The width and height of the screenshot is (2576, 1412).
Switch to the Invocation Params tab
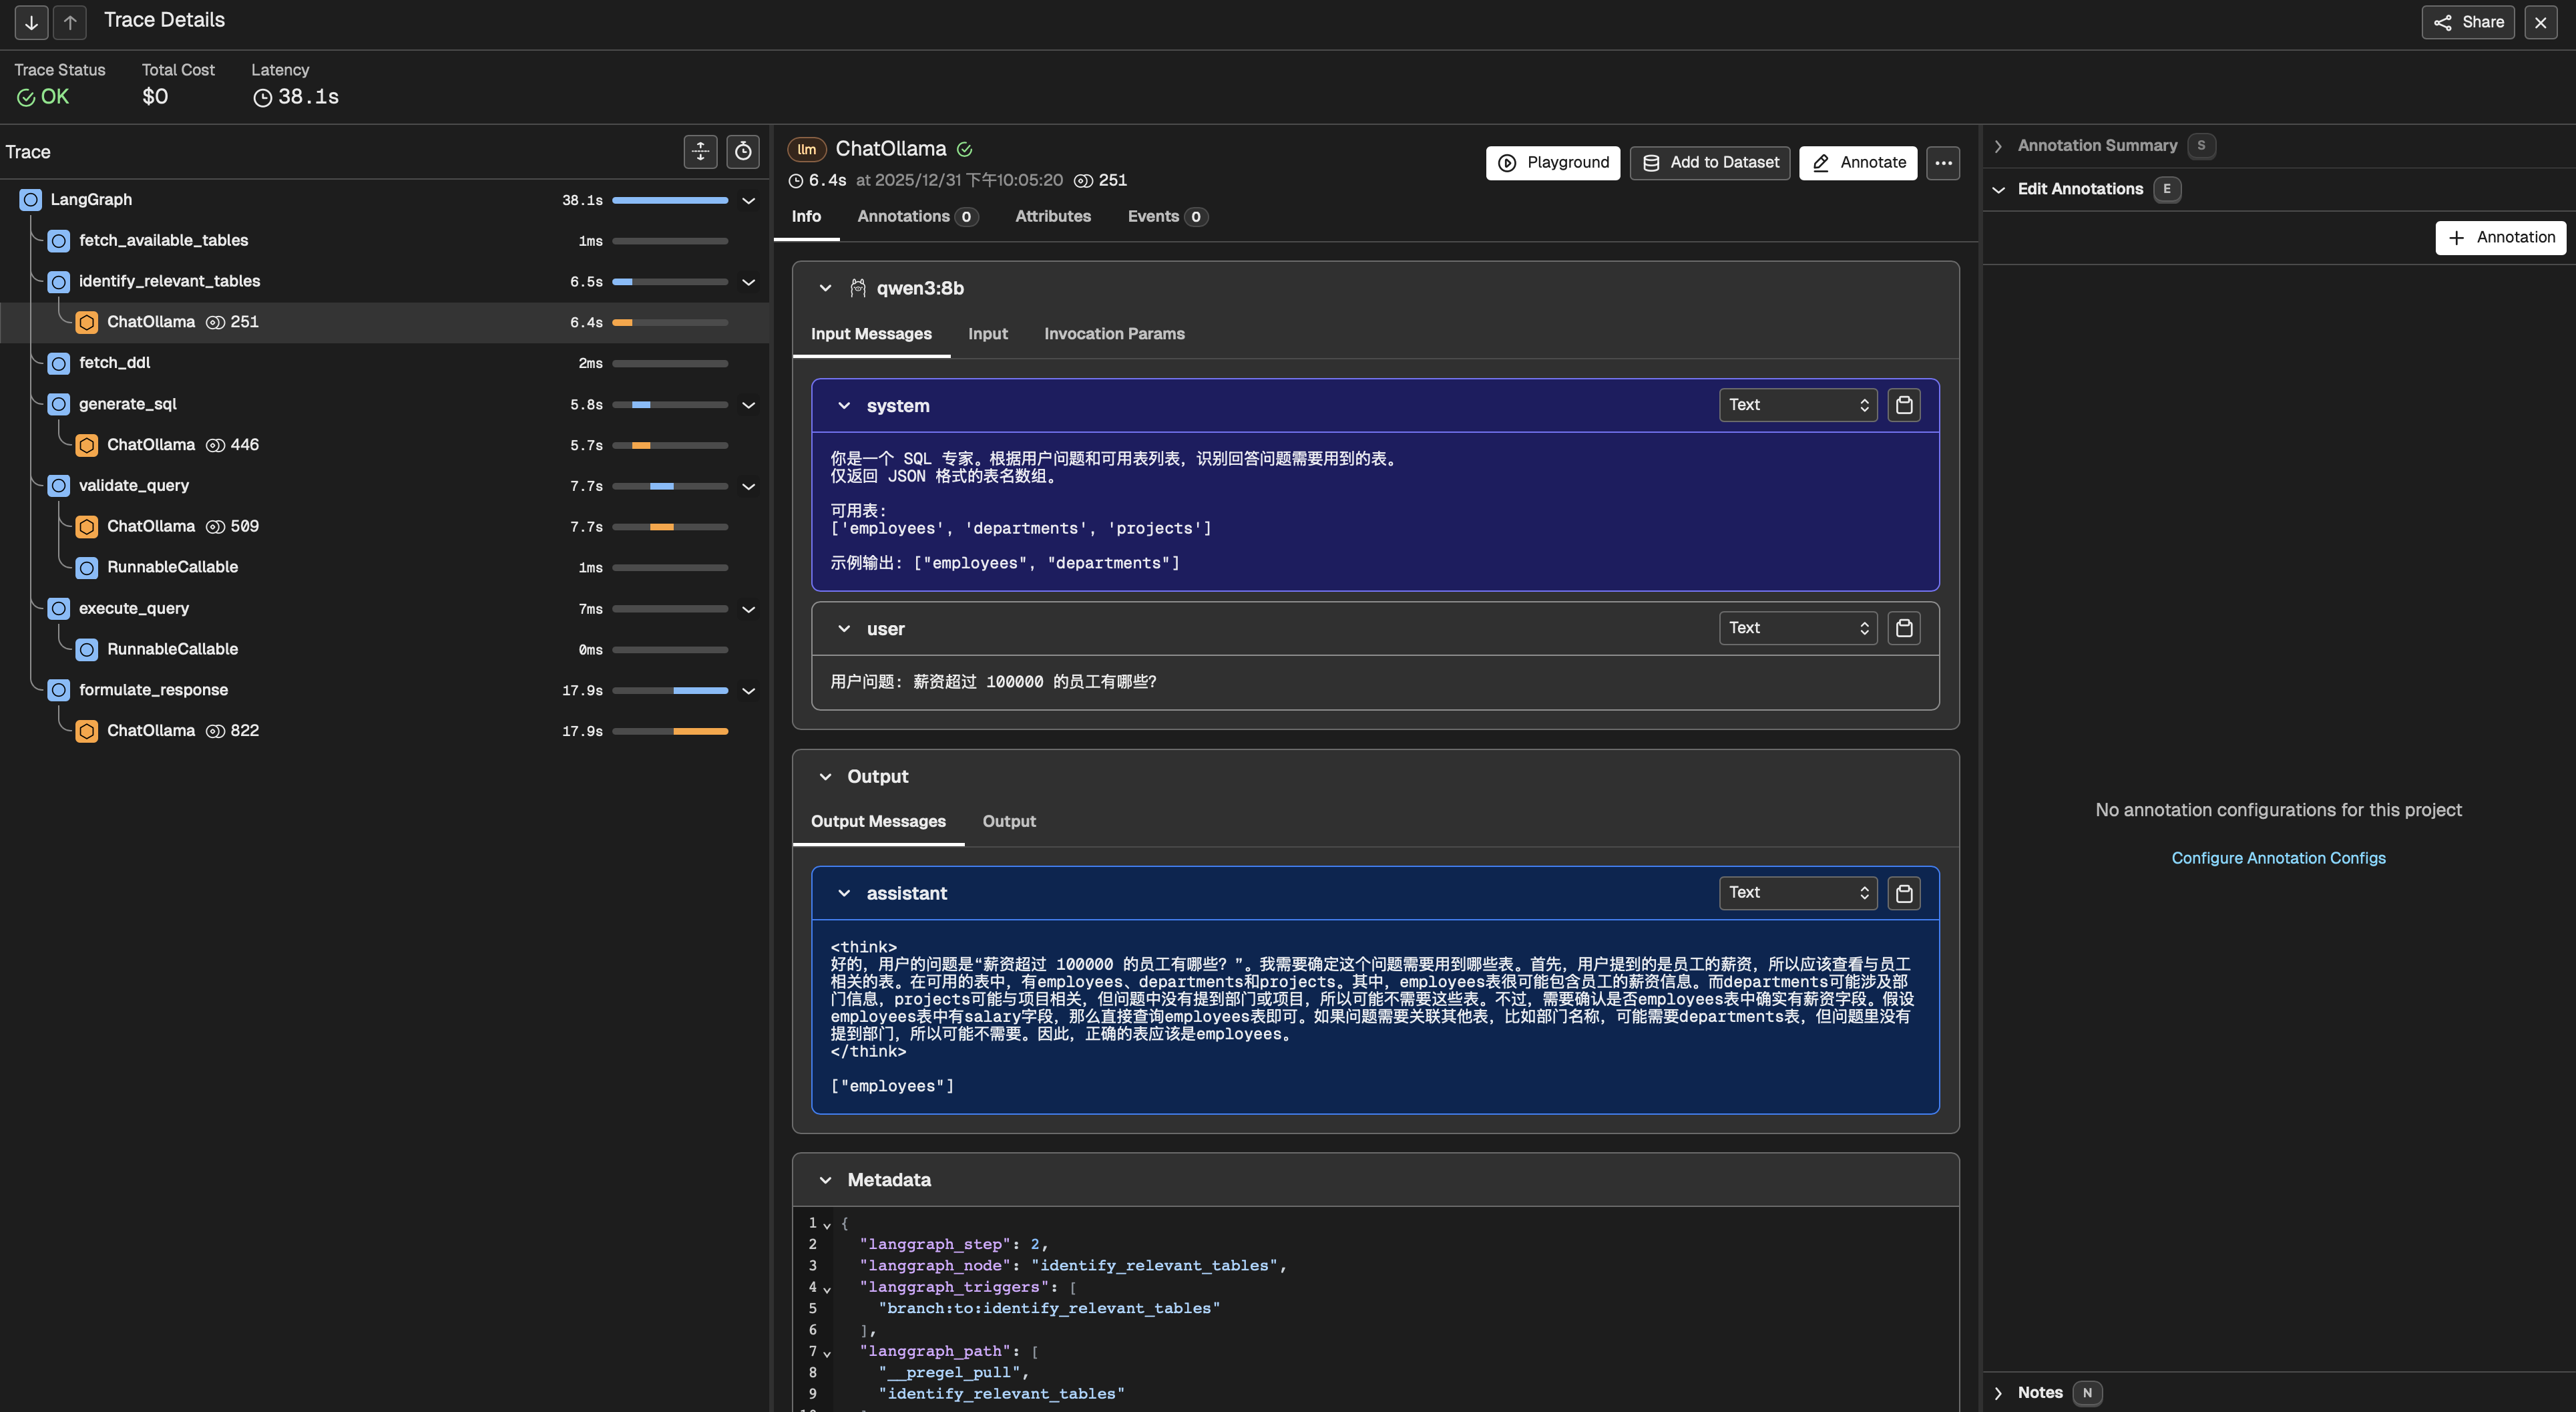[1114, 334]
